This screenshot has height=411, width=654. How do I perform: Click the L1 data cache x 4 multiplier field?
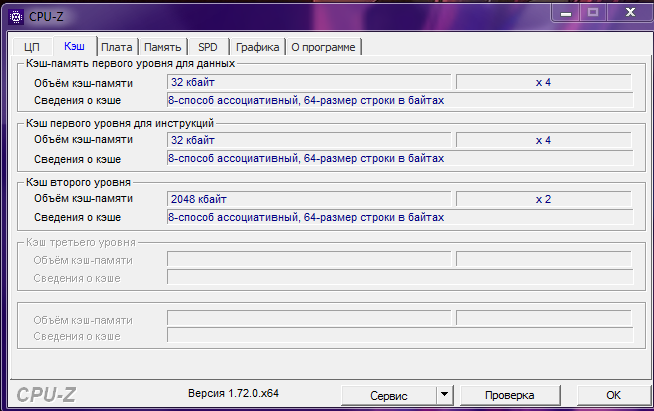[543, 82]
